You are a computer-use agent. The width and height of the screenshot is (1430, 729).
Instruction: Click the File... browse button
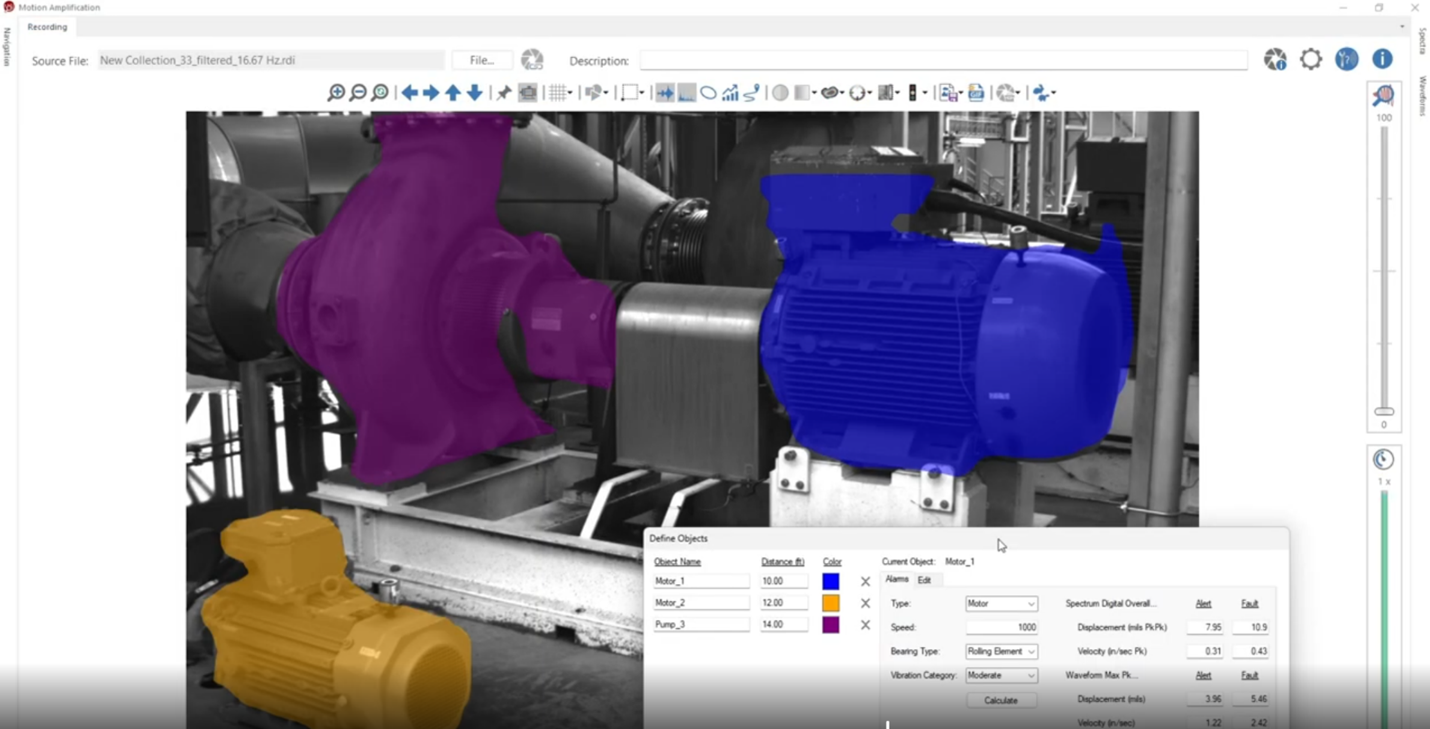(482, 60)
